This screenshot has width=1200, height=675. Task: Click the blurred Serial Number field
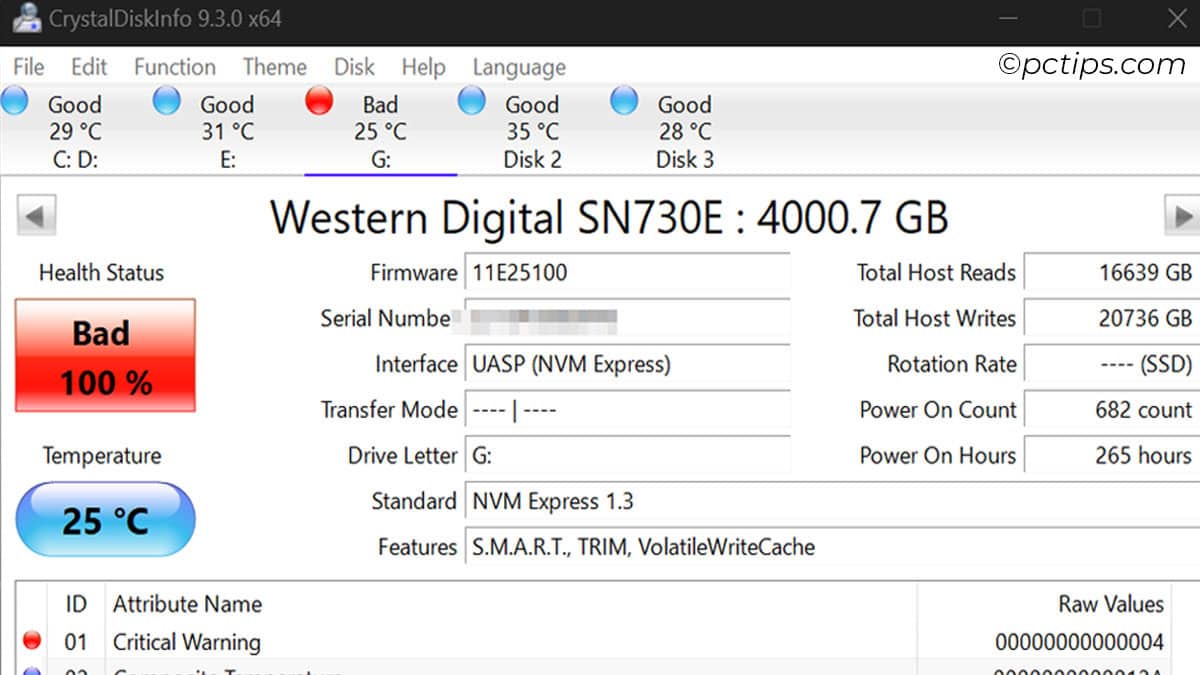coord(560,318)
